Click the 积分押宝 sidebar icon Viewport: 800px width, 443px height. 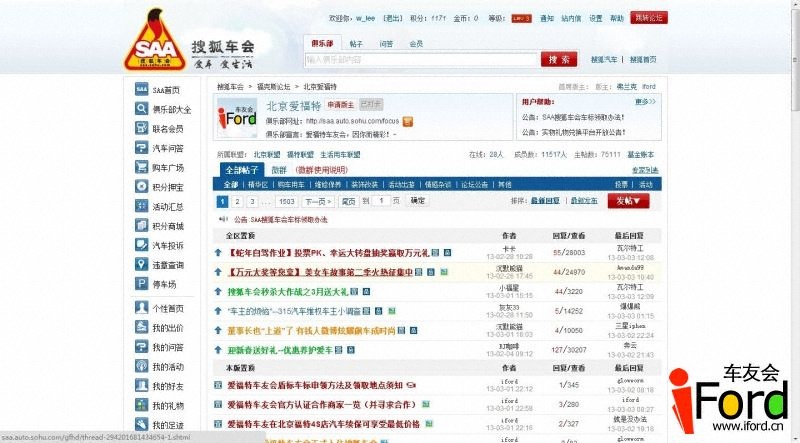(141, 187)
